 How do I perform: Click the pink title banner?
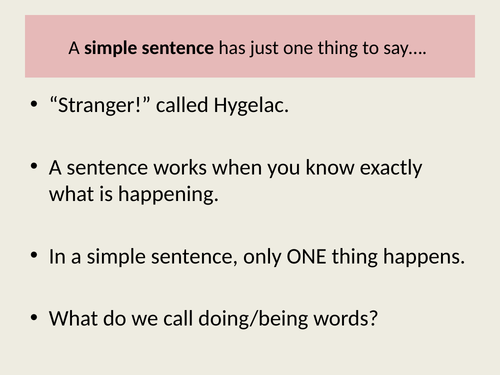tap(250, 46)
